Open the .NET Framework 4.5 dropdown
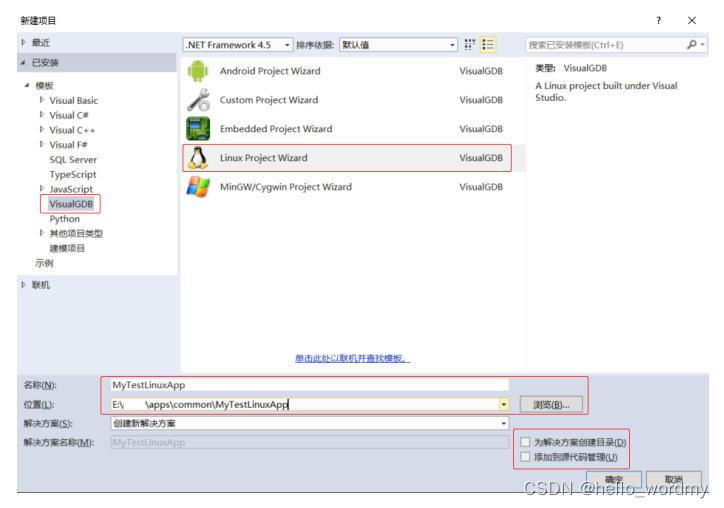 click(x=238, y=45)
